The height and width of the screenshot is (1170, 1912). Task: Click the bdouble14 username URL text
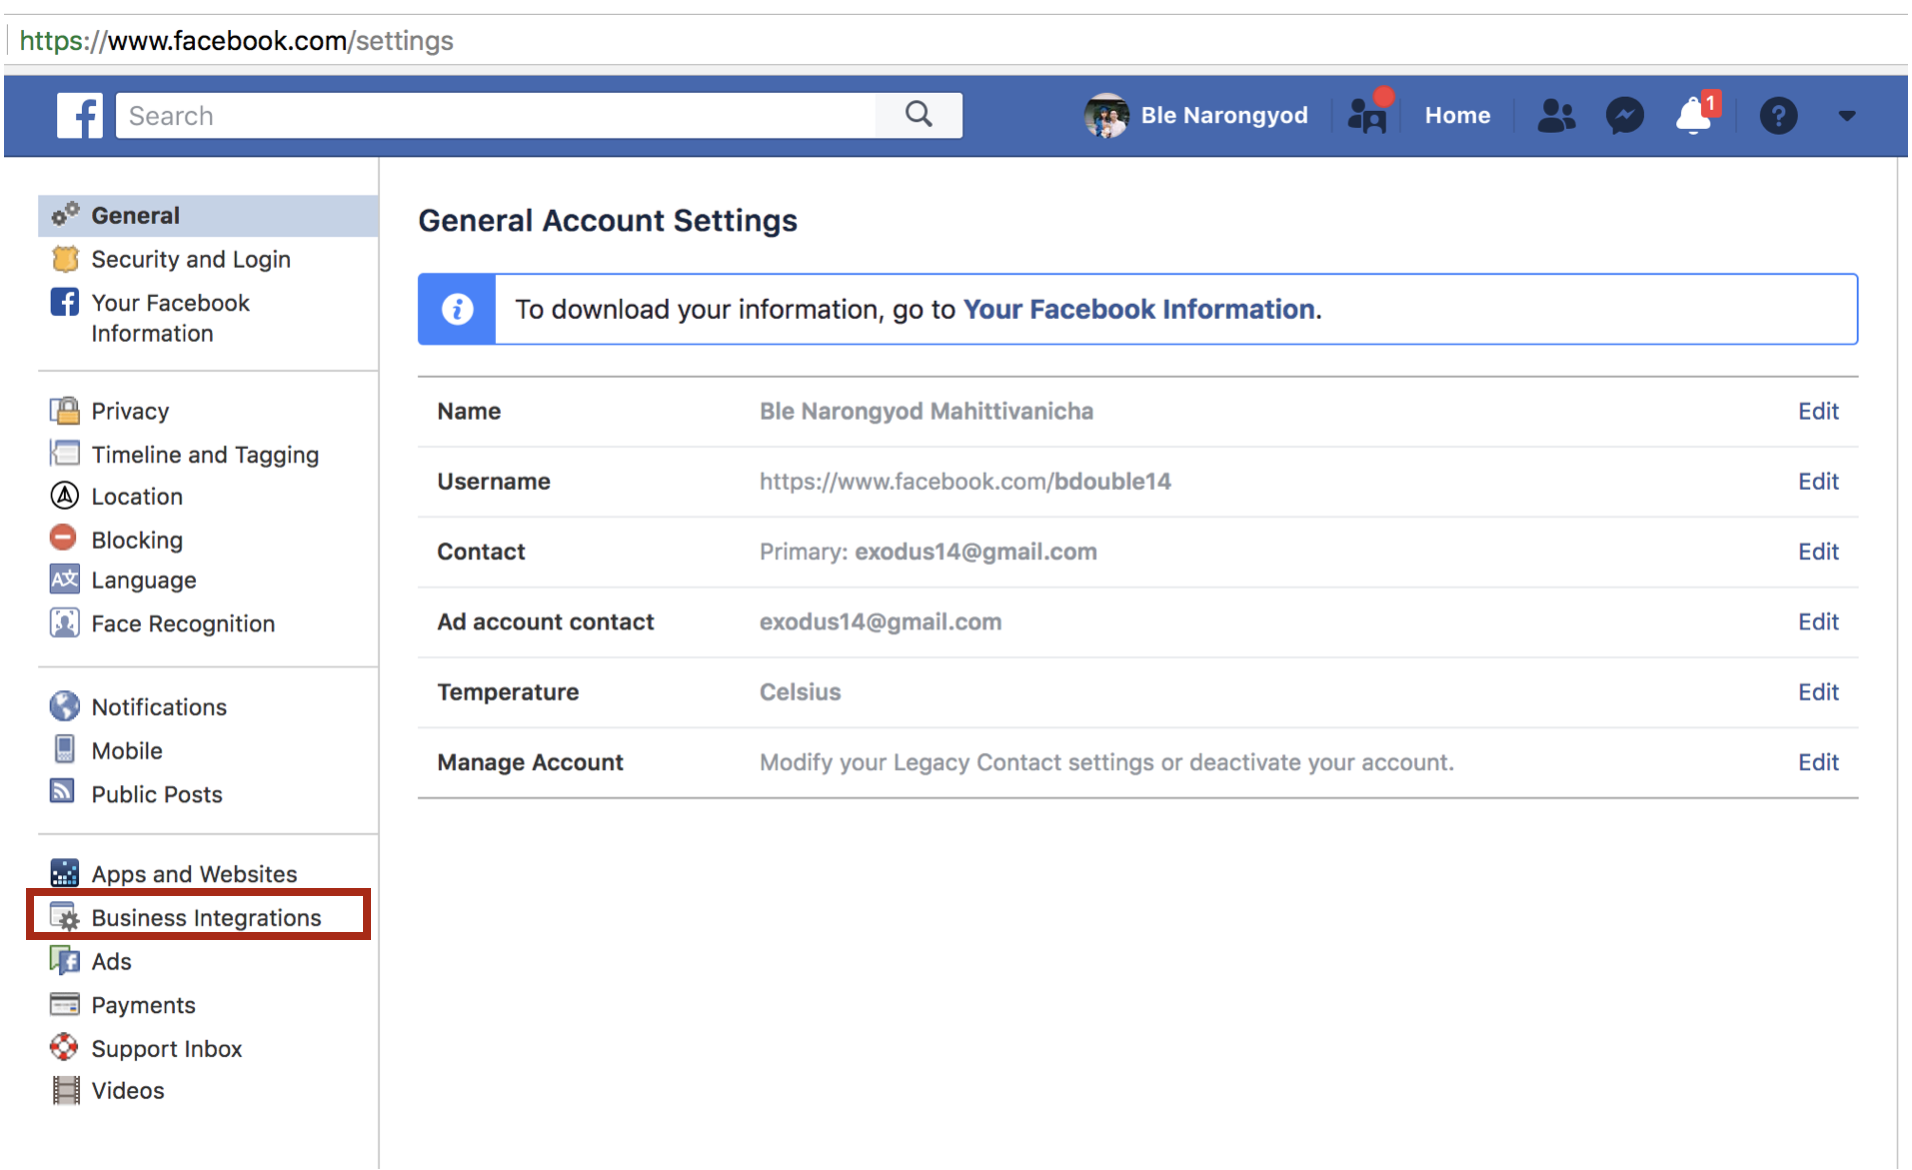point(965,481)
